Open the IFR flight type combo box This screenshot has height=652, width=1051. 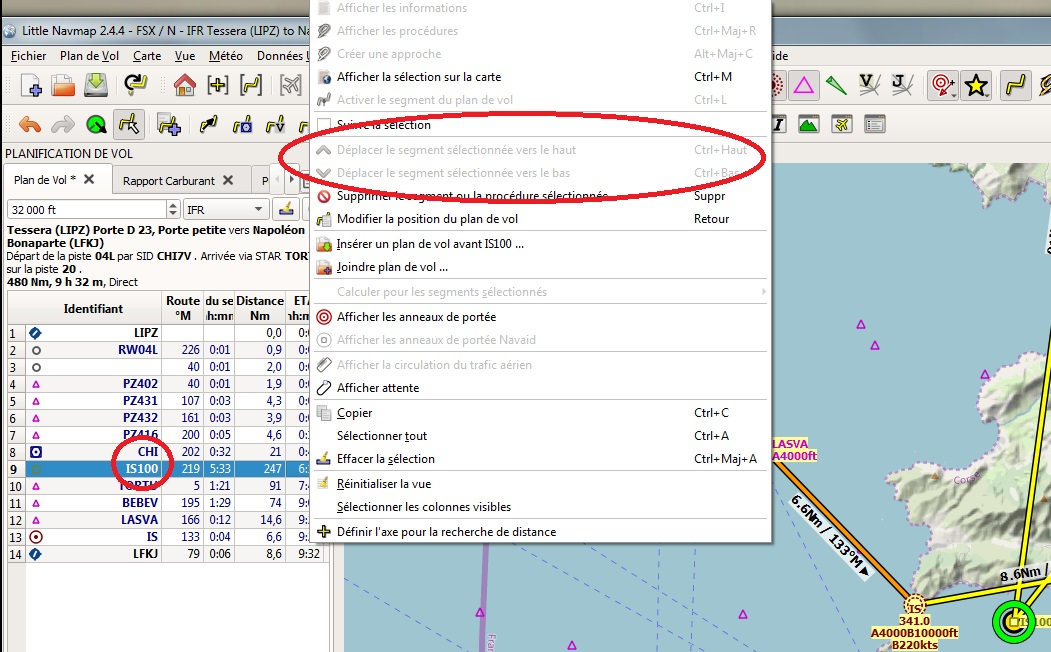(x=226, y=209)
